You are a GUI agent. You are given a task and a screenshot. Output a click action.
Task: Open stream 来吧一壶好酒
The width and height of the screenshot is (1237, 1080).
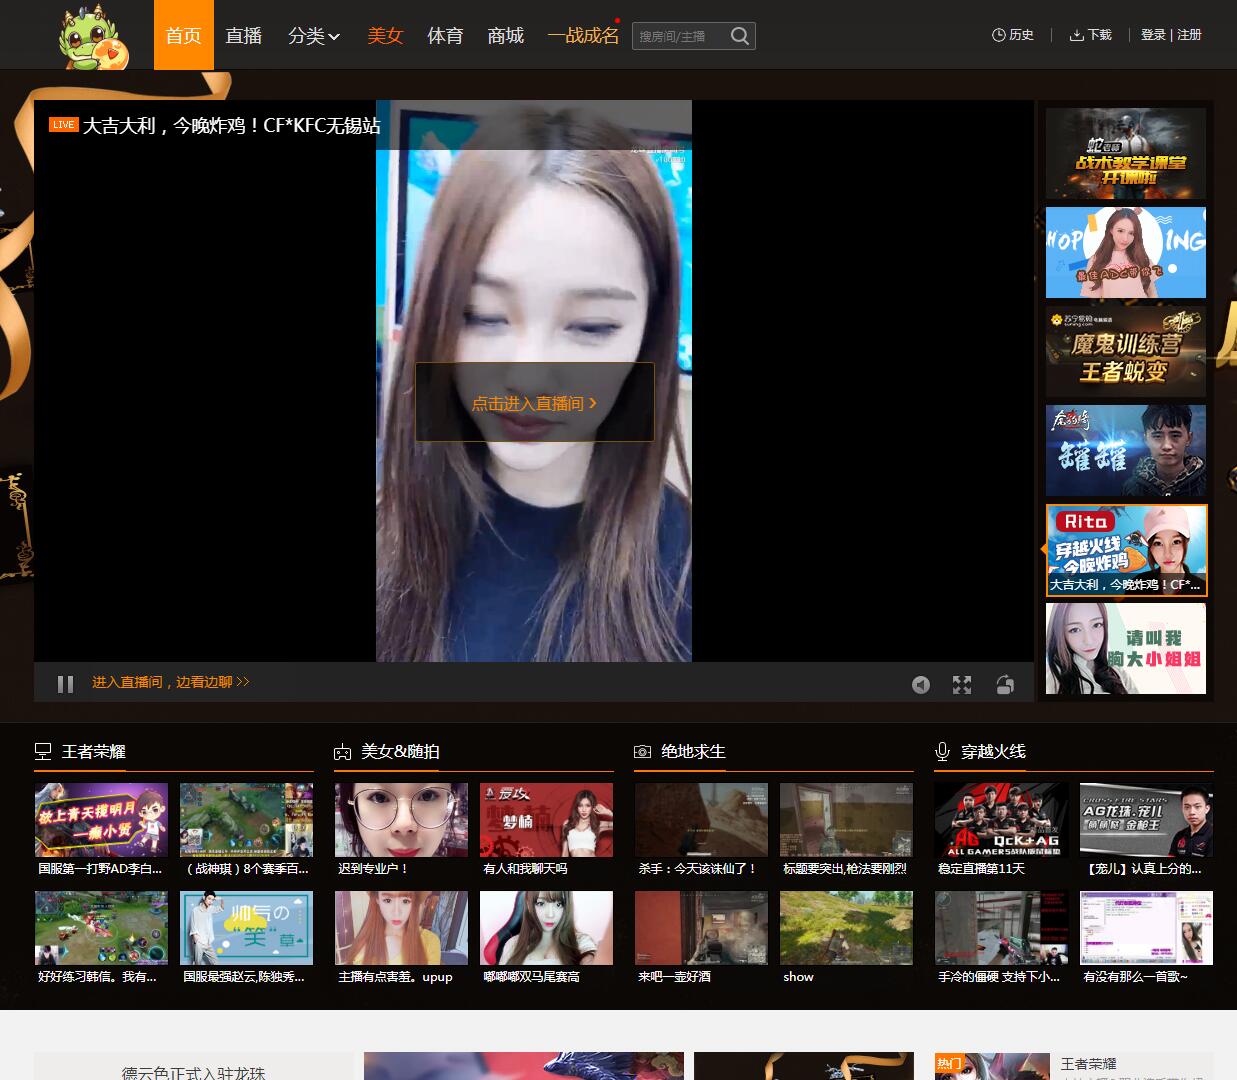coord(701,939)
